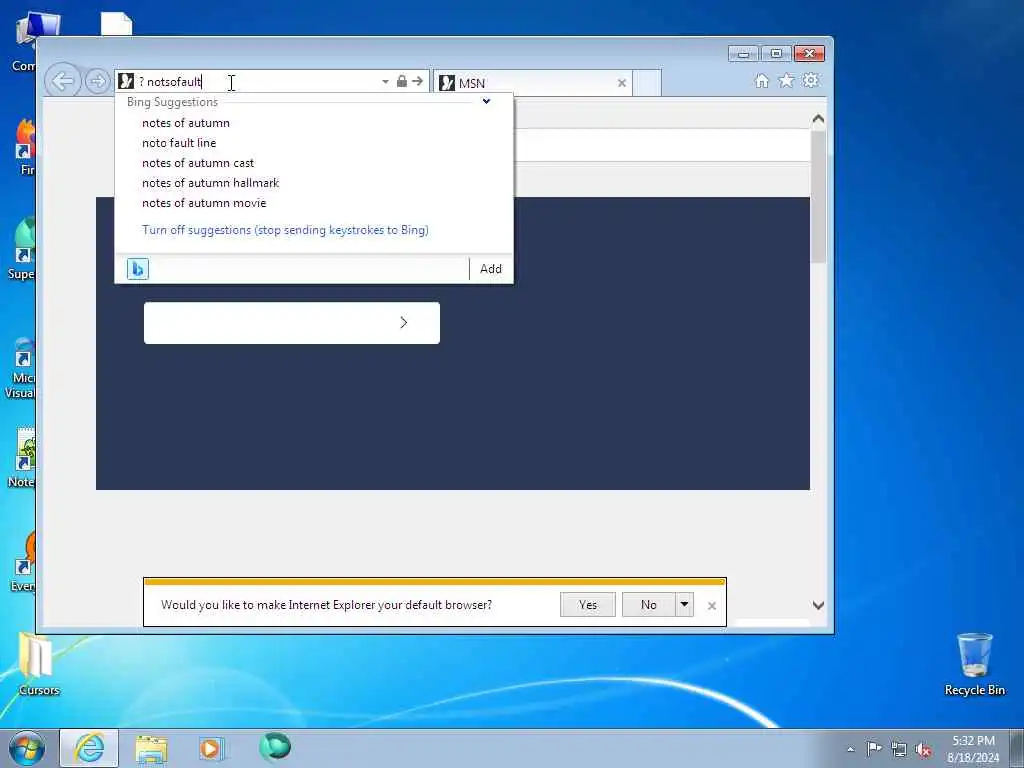Viewport: 1024px width, 768px height.
Task: Close the MSN tab
Action: coord(622,83)
